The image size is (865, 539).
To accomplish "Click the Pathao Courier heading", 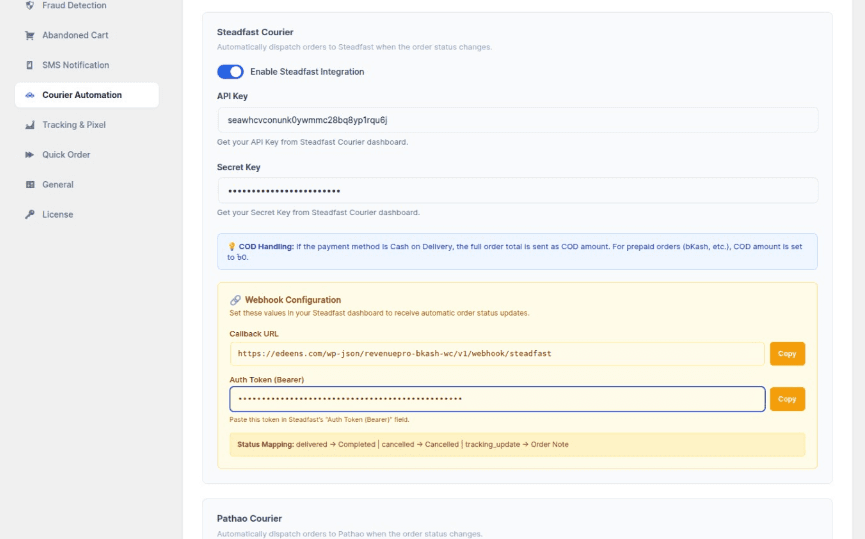I will [x=249, y=519].
